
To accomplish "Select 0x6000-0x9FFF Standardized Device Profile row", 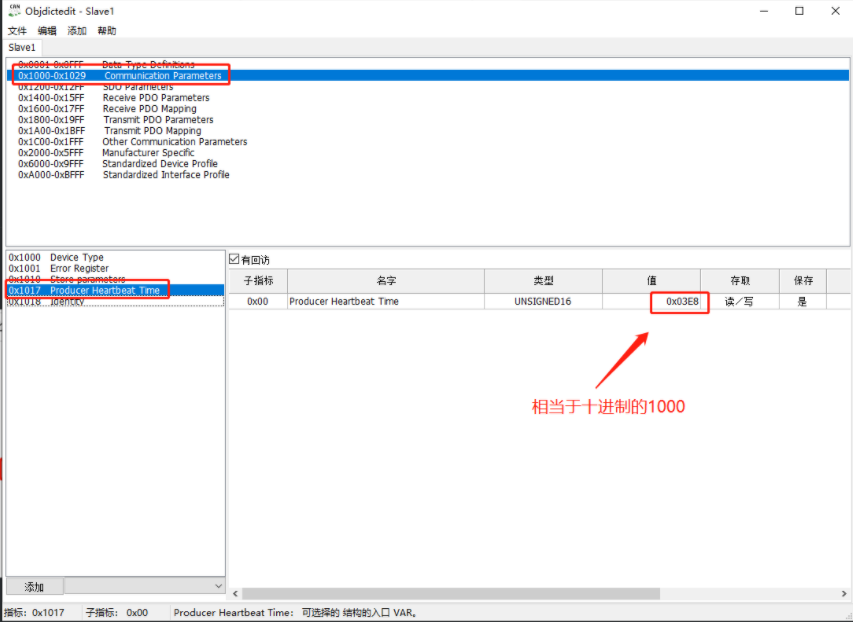I will pos(427,163).
